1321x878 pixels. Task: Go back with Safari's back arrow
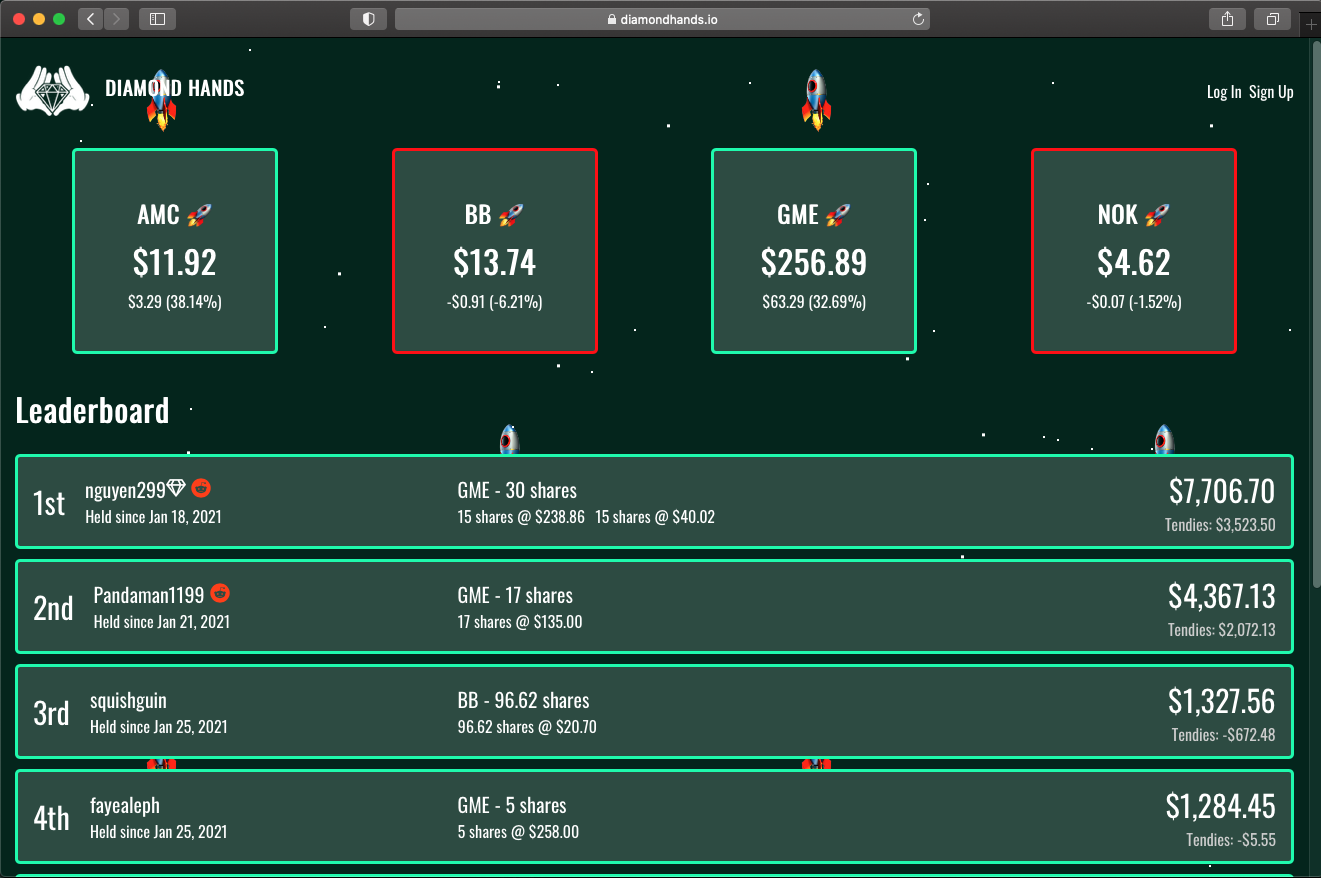[90, 18]
